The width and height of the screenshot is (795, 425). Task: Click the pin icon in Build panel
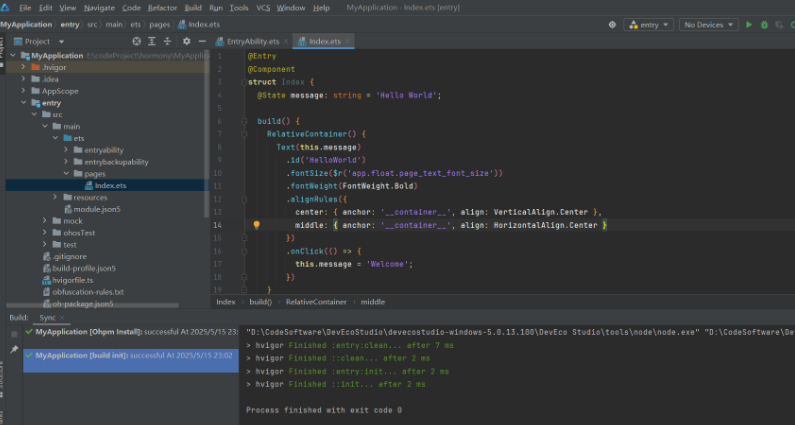(x=14, y=350)
